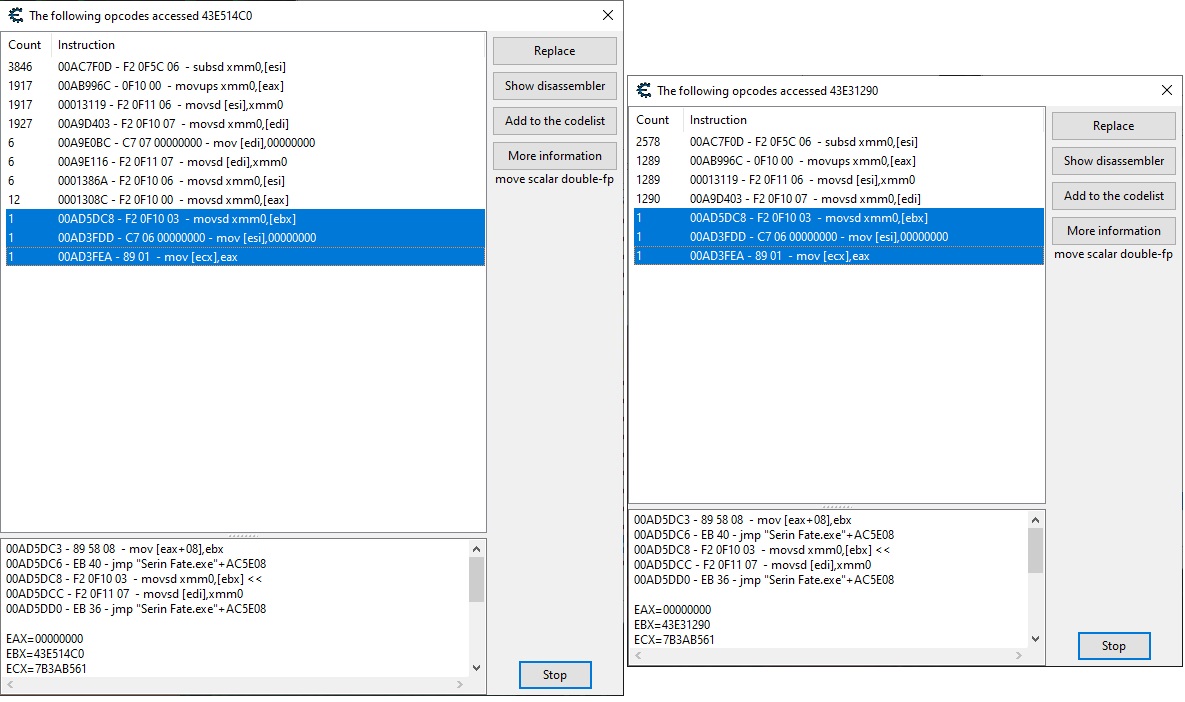Click Replace button in left window
The width and height of the screenshot is (1185, 702).
pyautogui.click(x=554, y=51)
